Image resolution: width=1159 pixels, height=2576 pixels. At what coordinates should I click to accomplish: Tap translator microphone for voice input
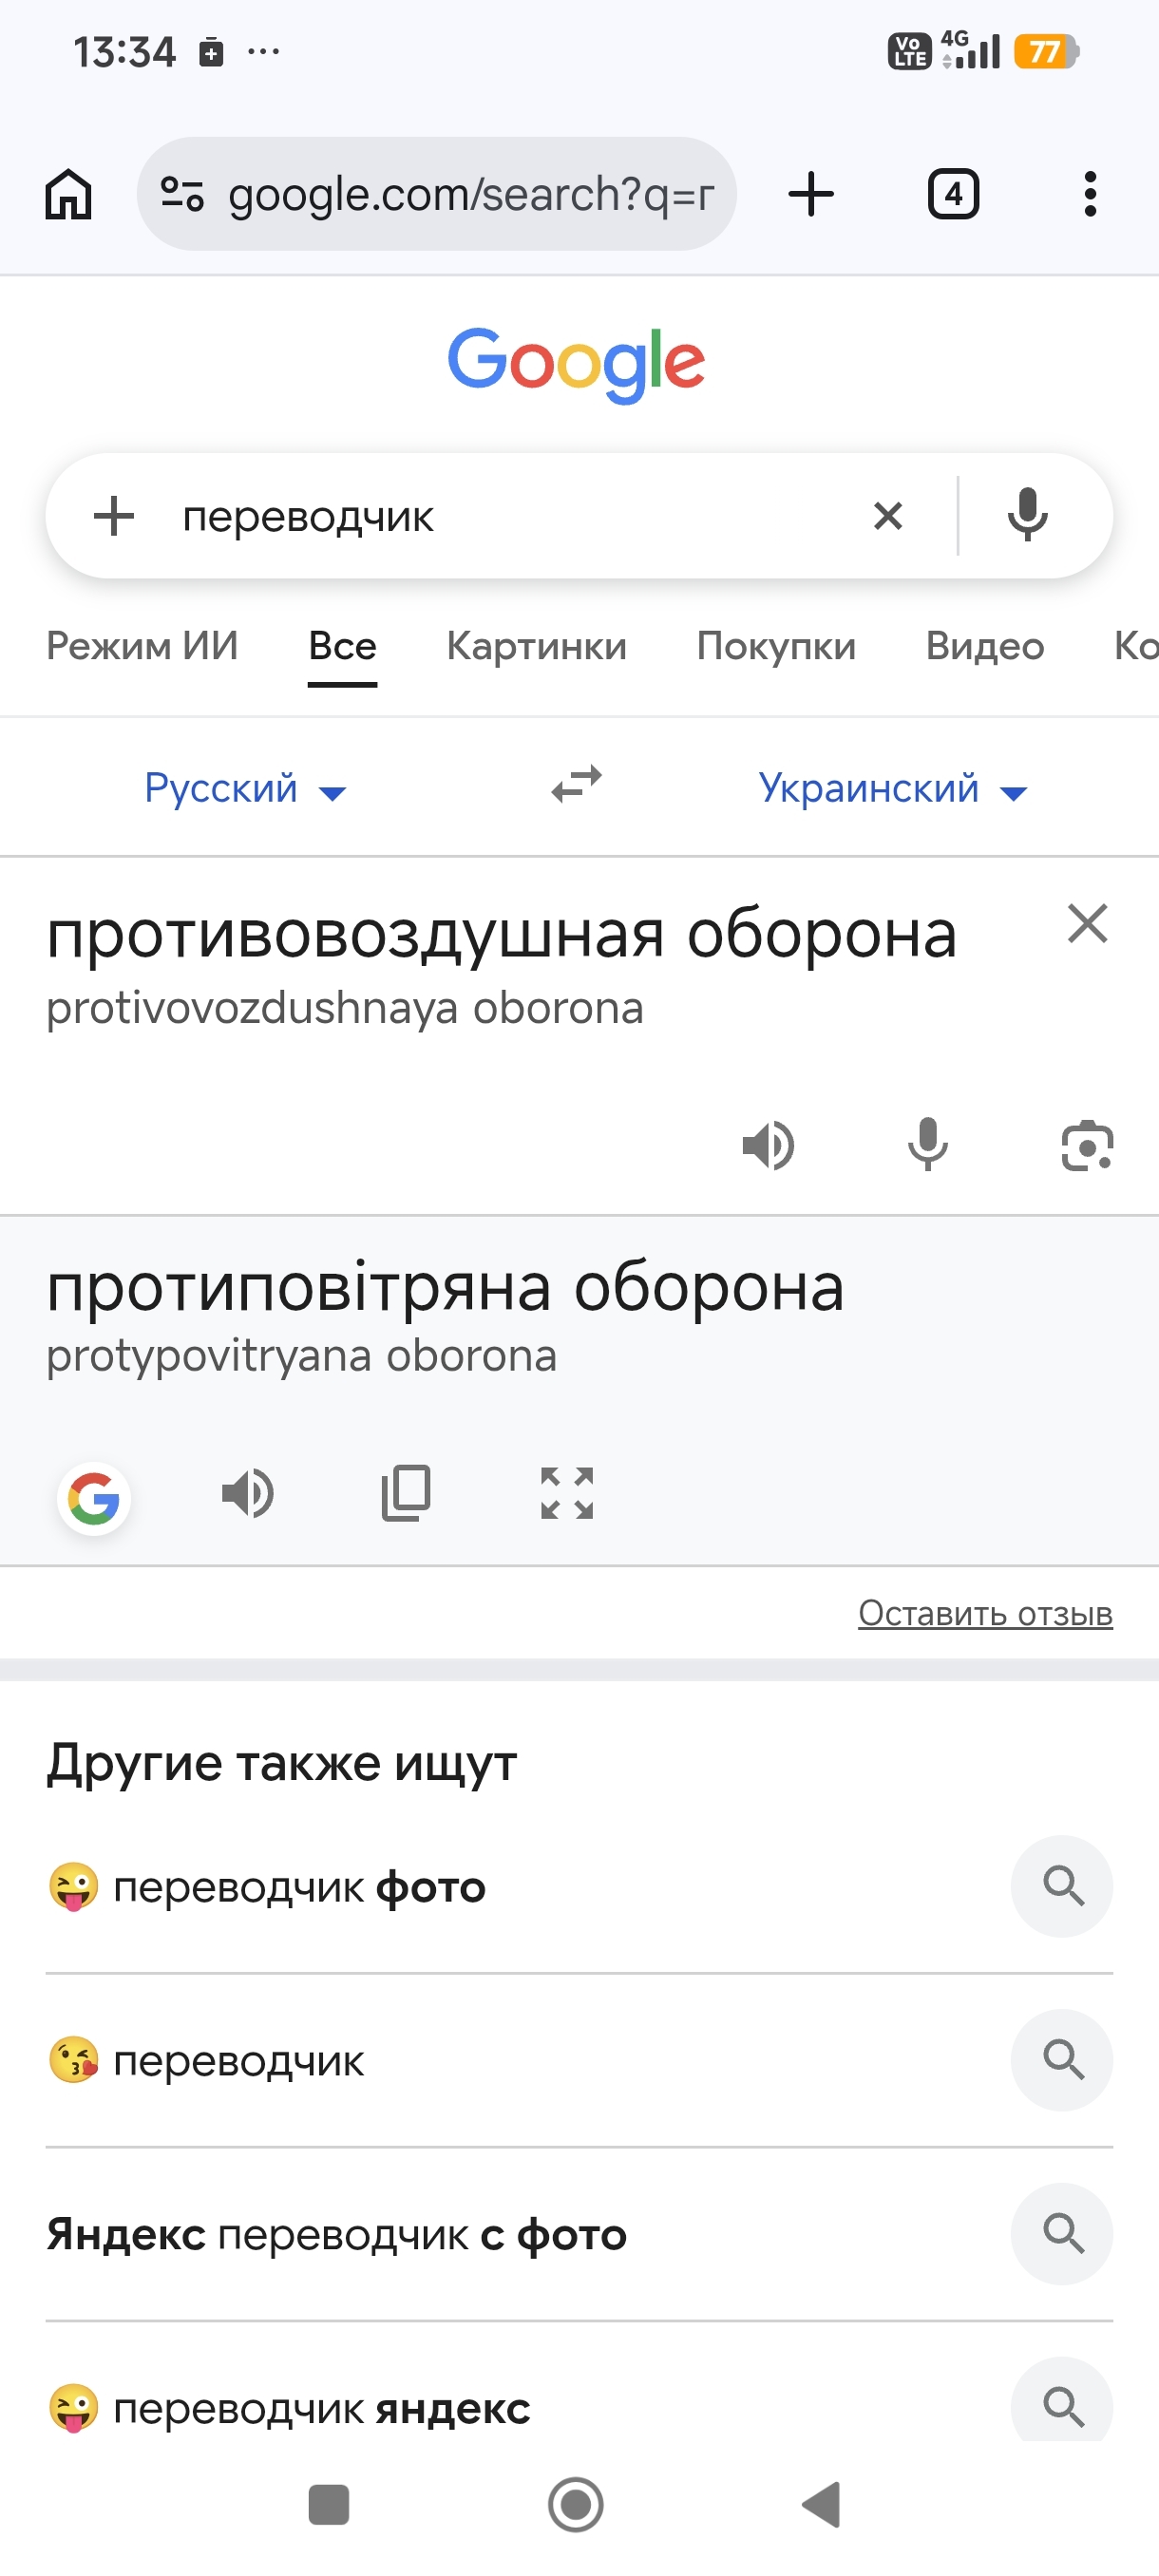[927, 1144]
